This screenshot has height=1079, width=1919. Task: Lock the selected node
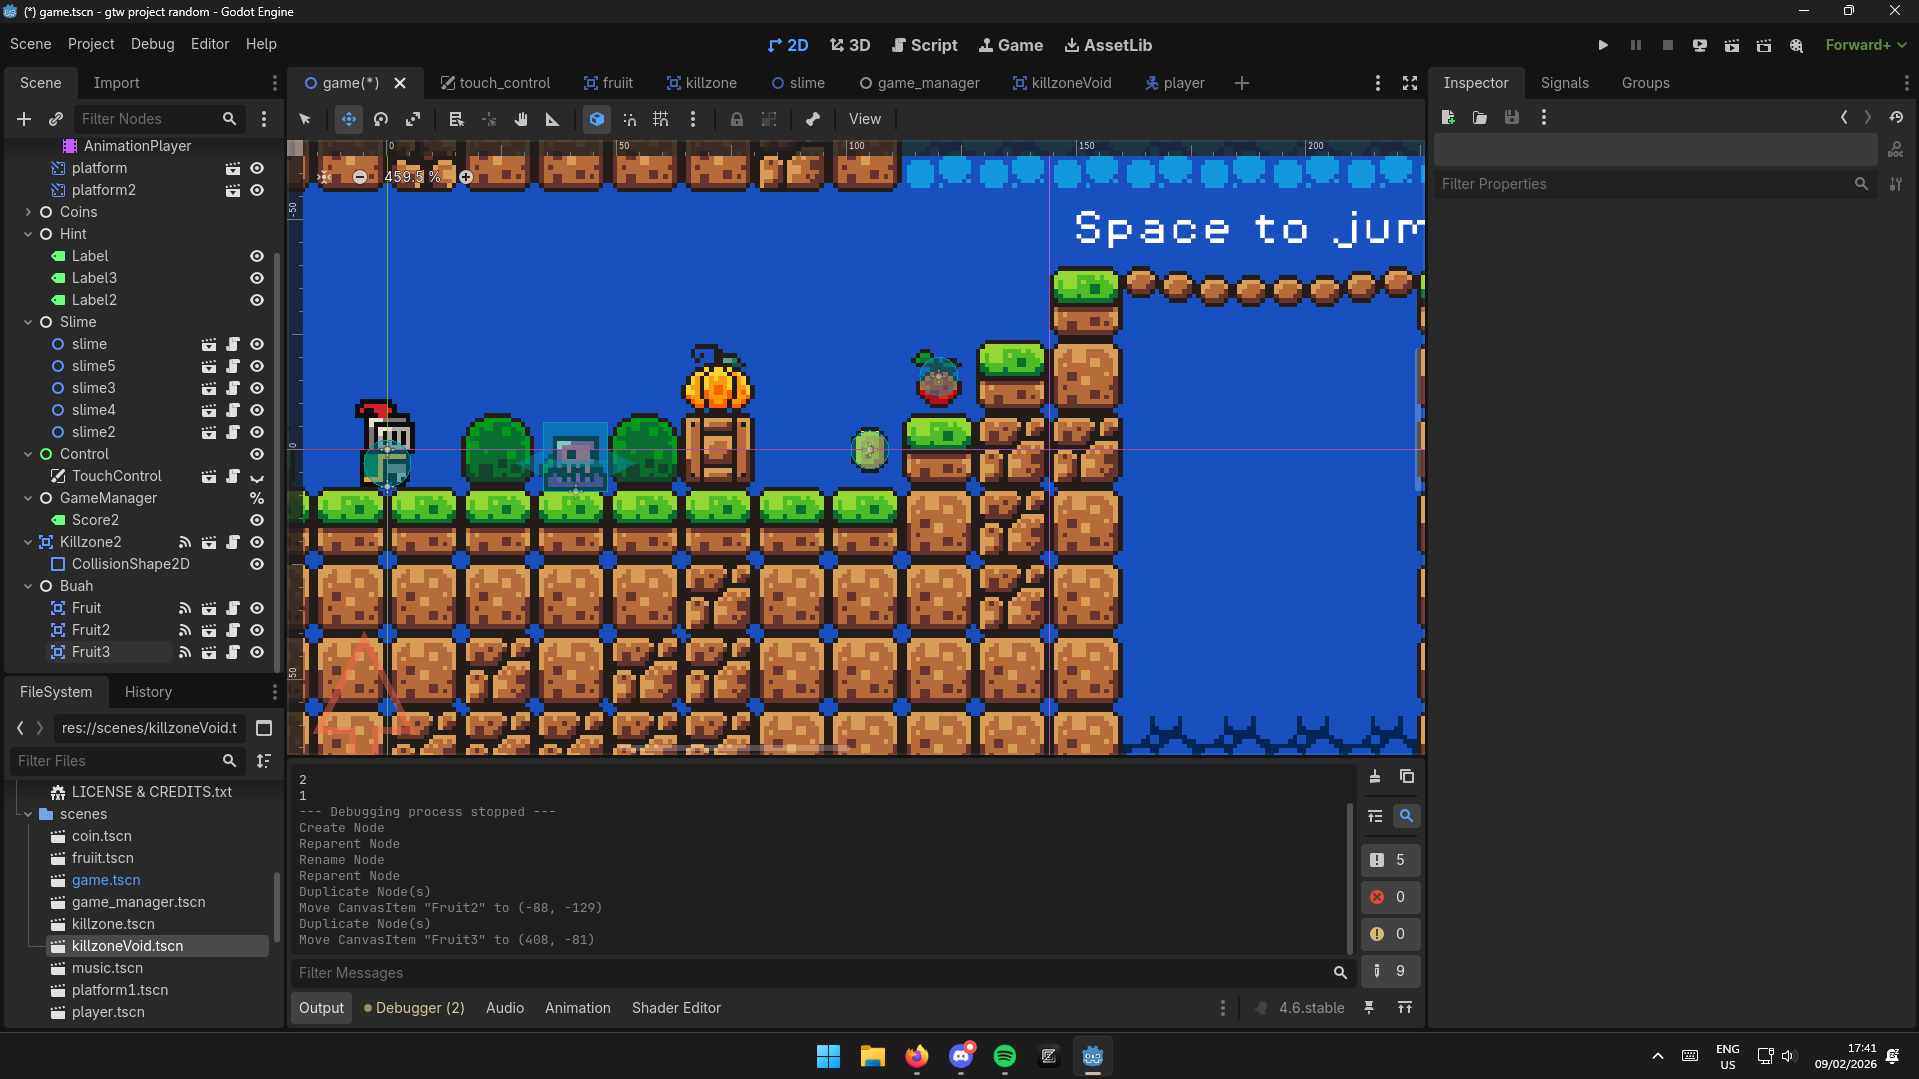click(736, 119)
